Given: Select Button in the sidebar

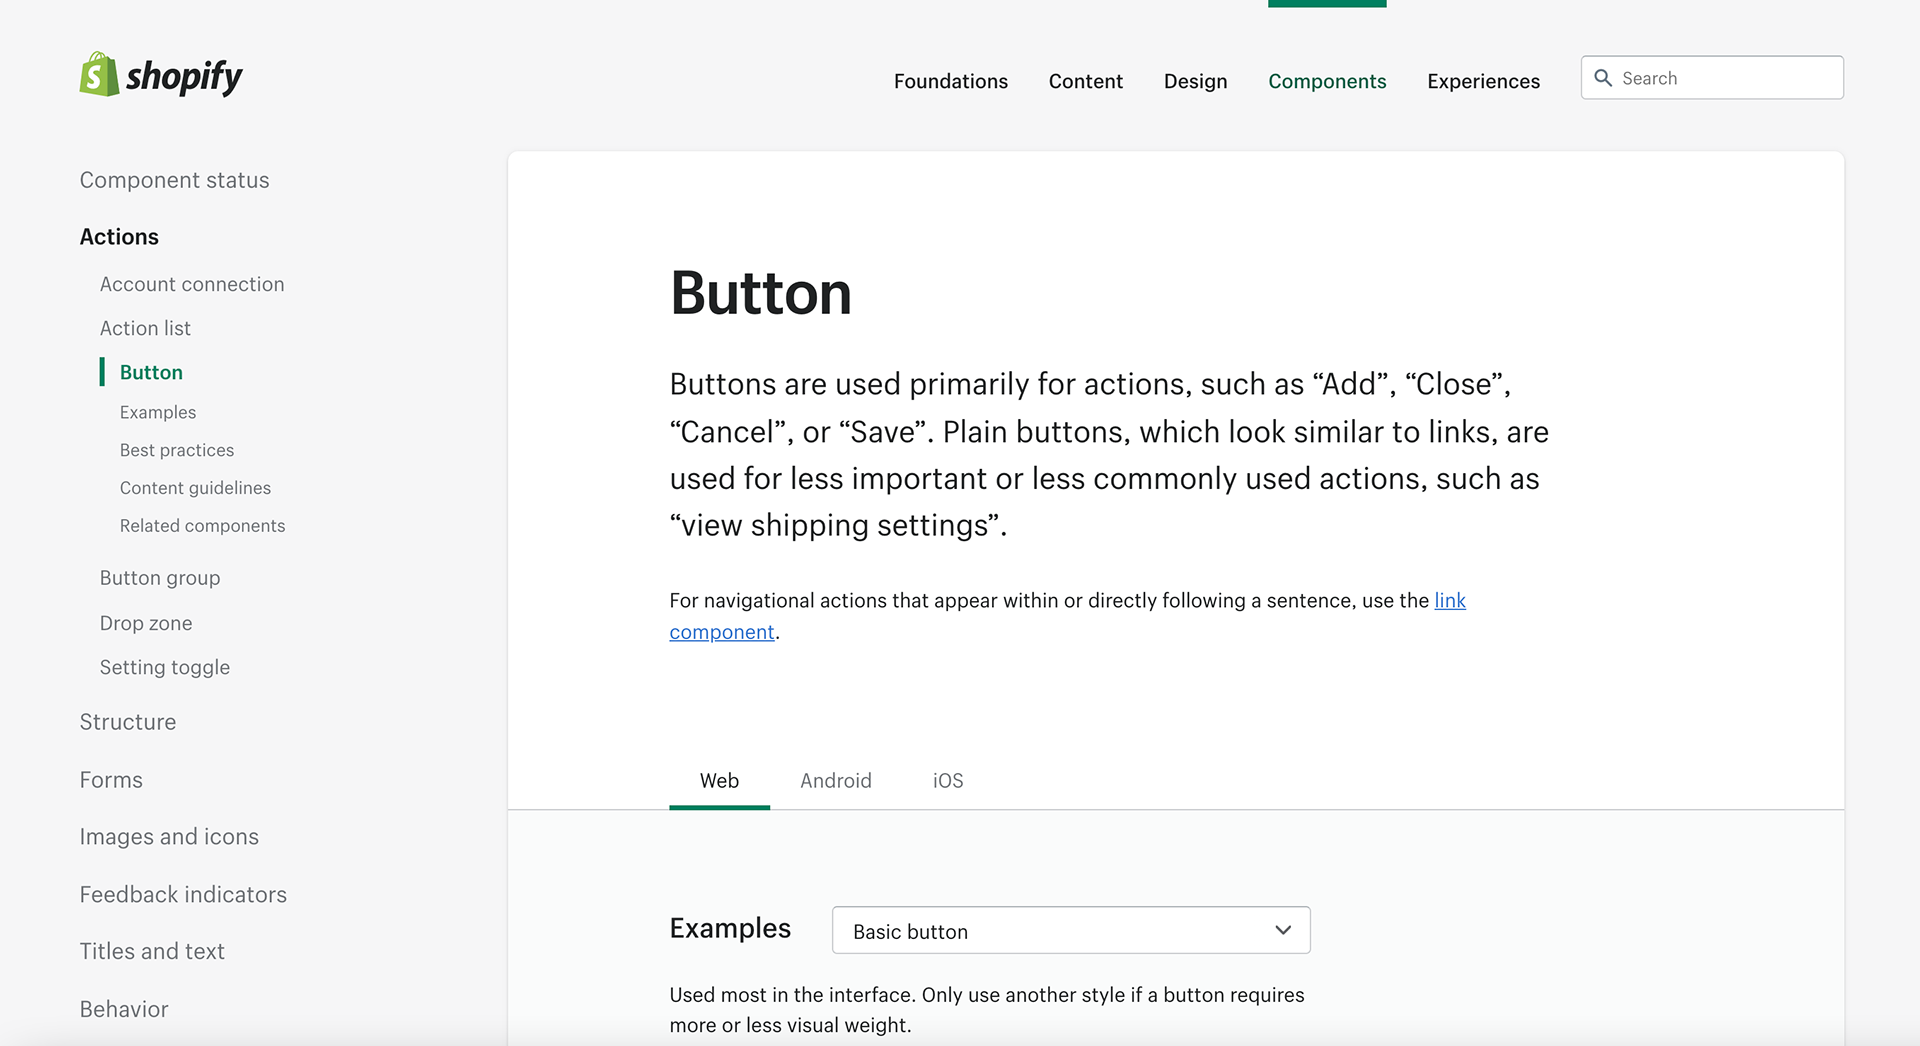Looking at the screenshot, I should tap(151, 372).
